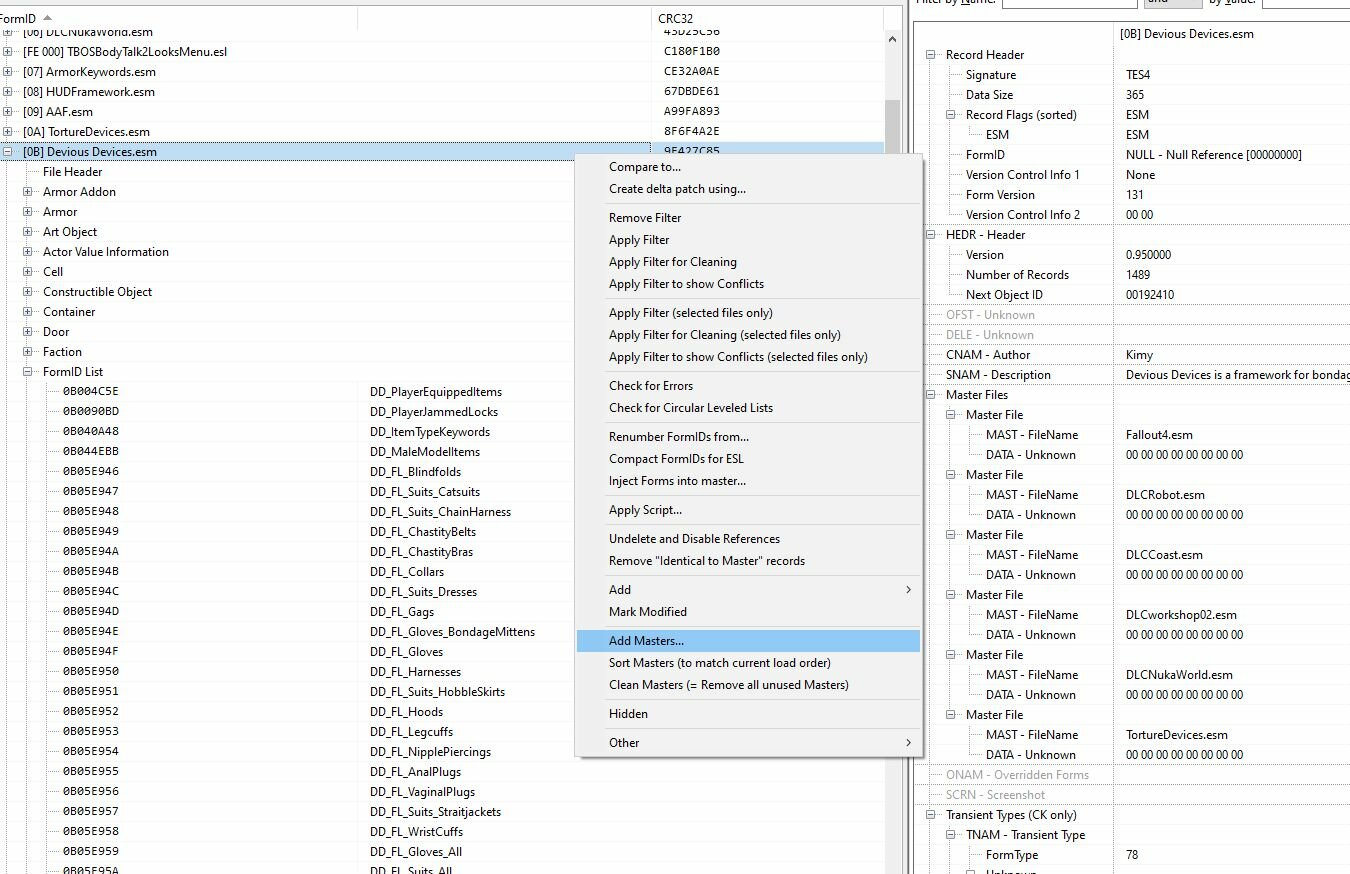
Task: Expand the AAF.esm plugin node
Action: (8, 112)
